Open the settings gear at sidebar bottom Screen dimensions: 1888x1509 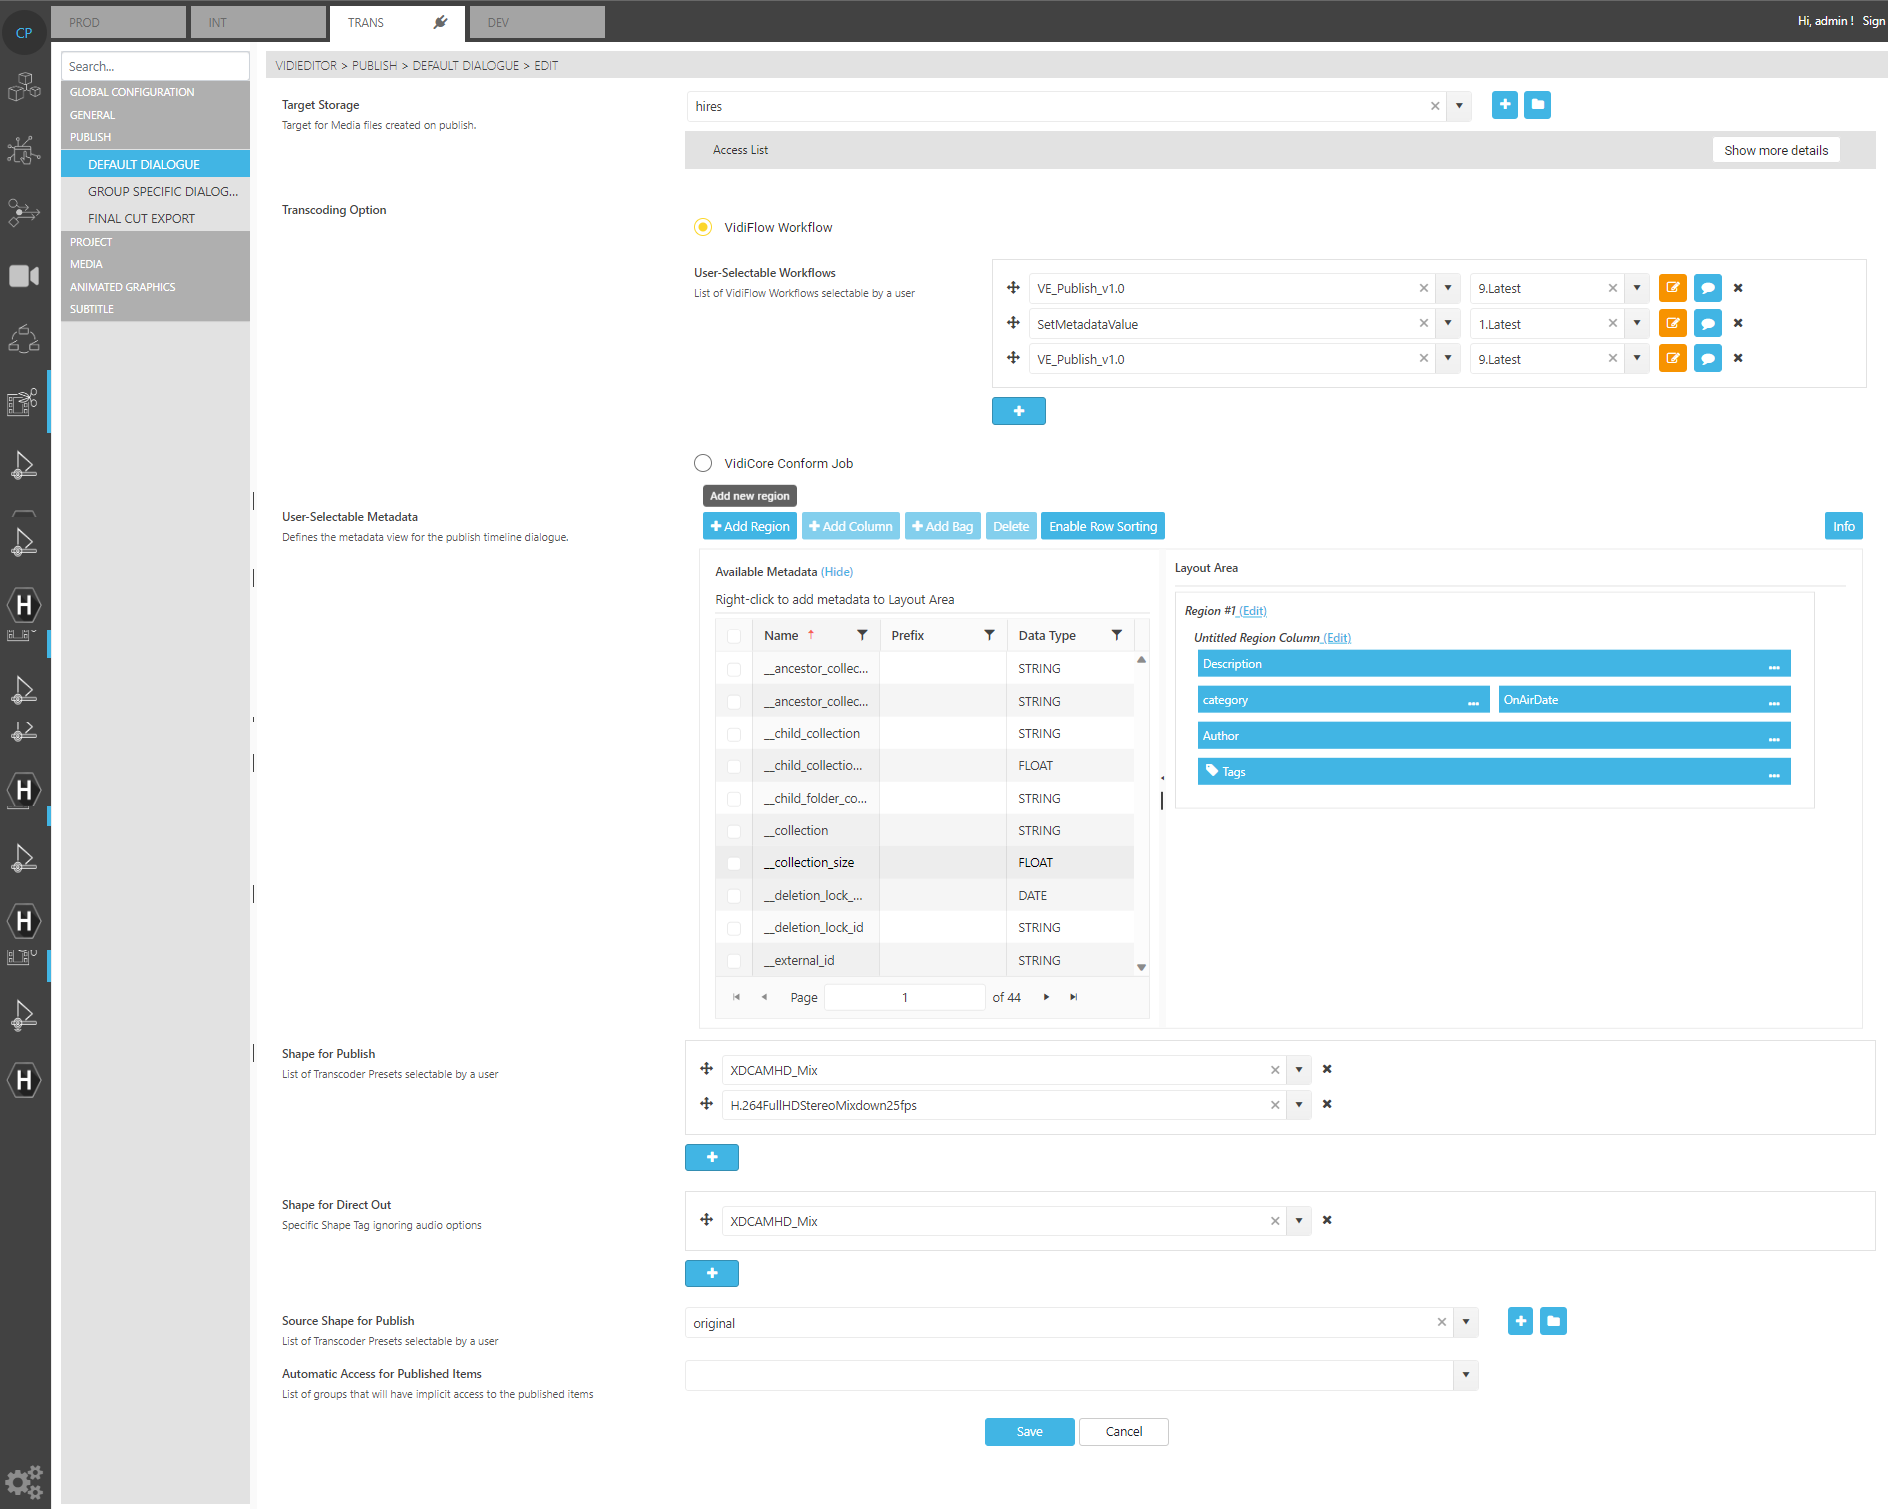24,1482
